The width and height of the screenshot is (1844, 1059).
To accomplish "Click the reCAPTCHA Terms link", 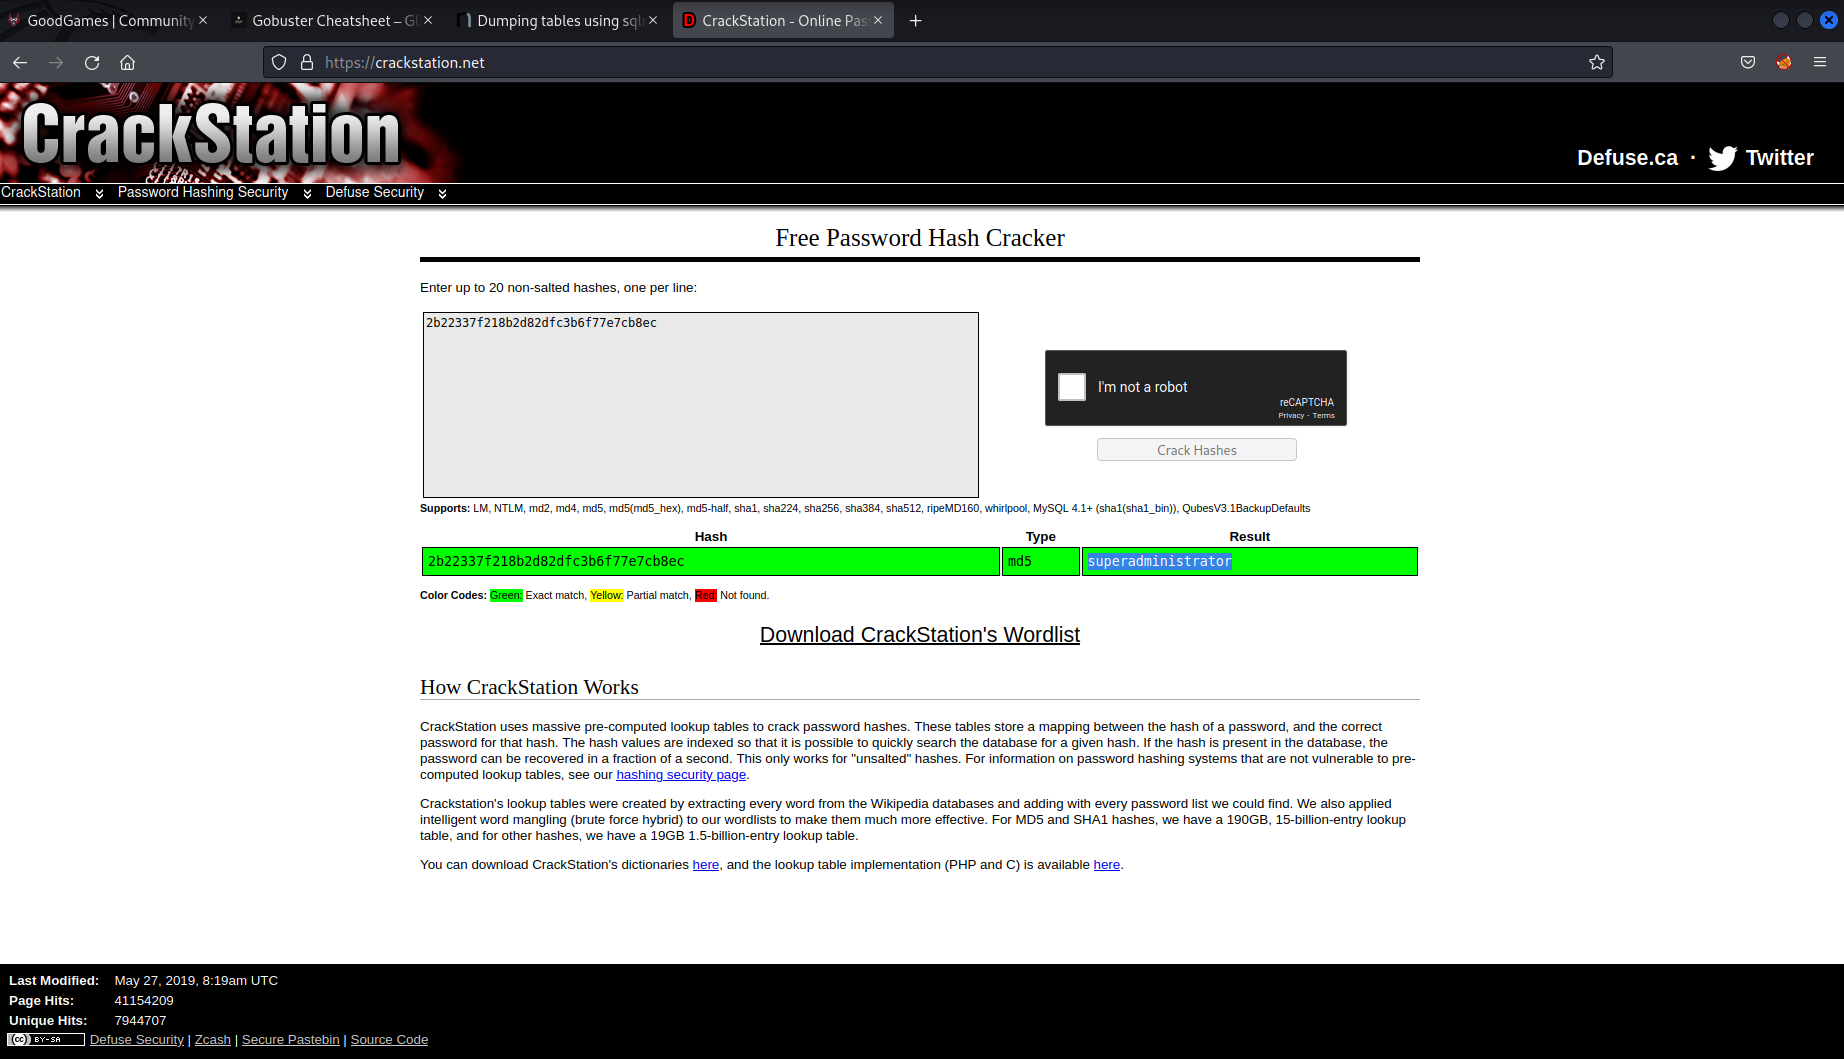I will pyautogui.click(x=1324, y=416).
